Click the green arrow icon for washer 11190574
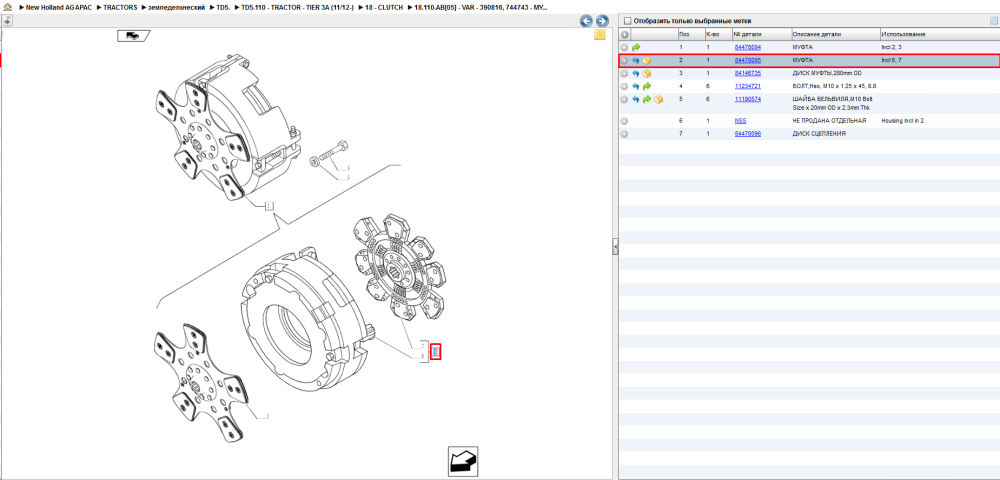 pyautogui.click(x=647, y=99)
